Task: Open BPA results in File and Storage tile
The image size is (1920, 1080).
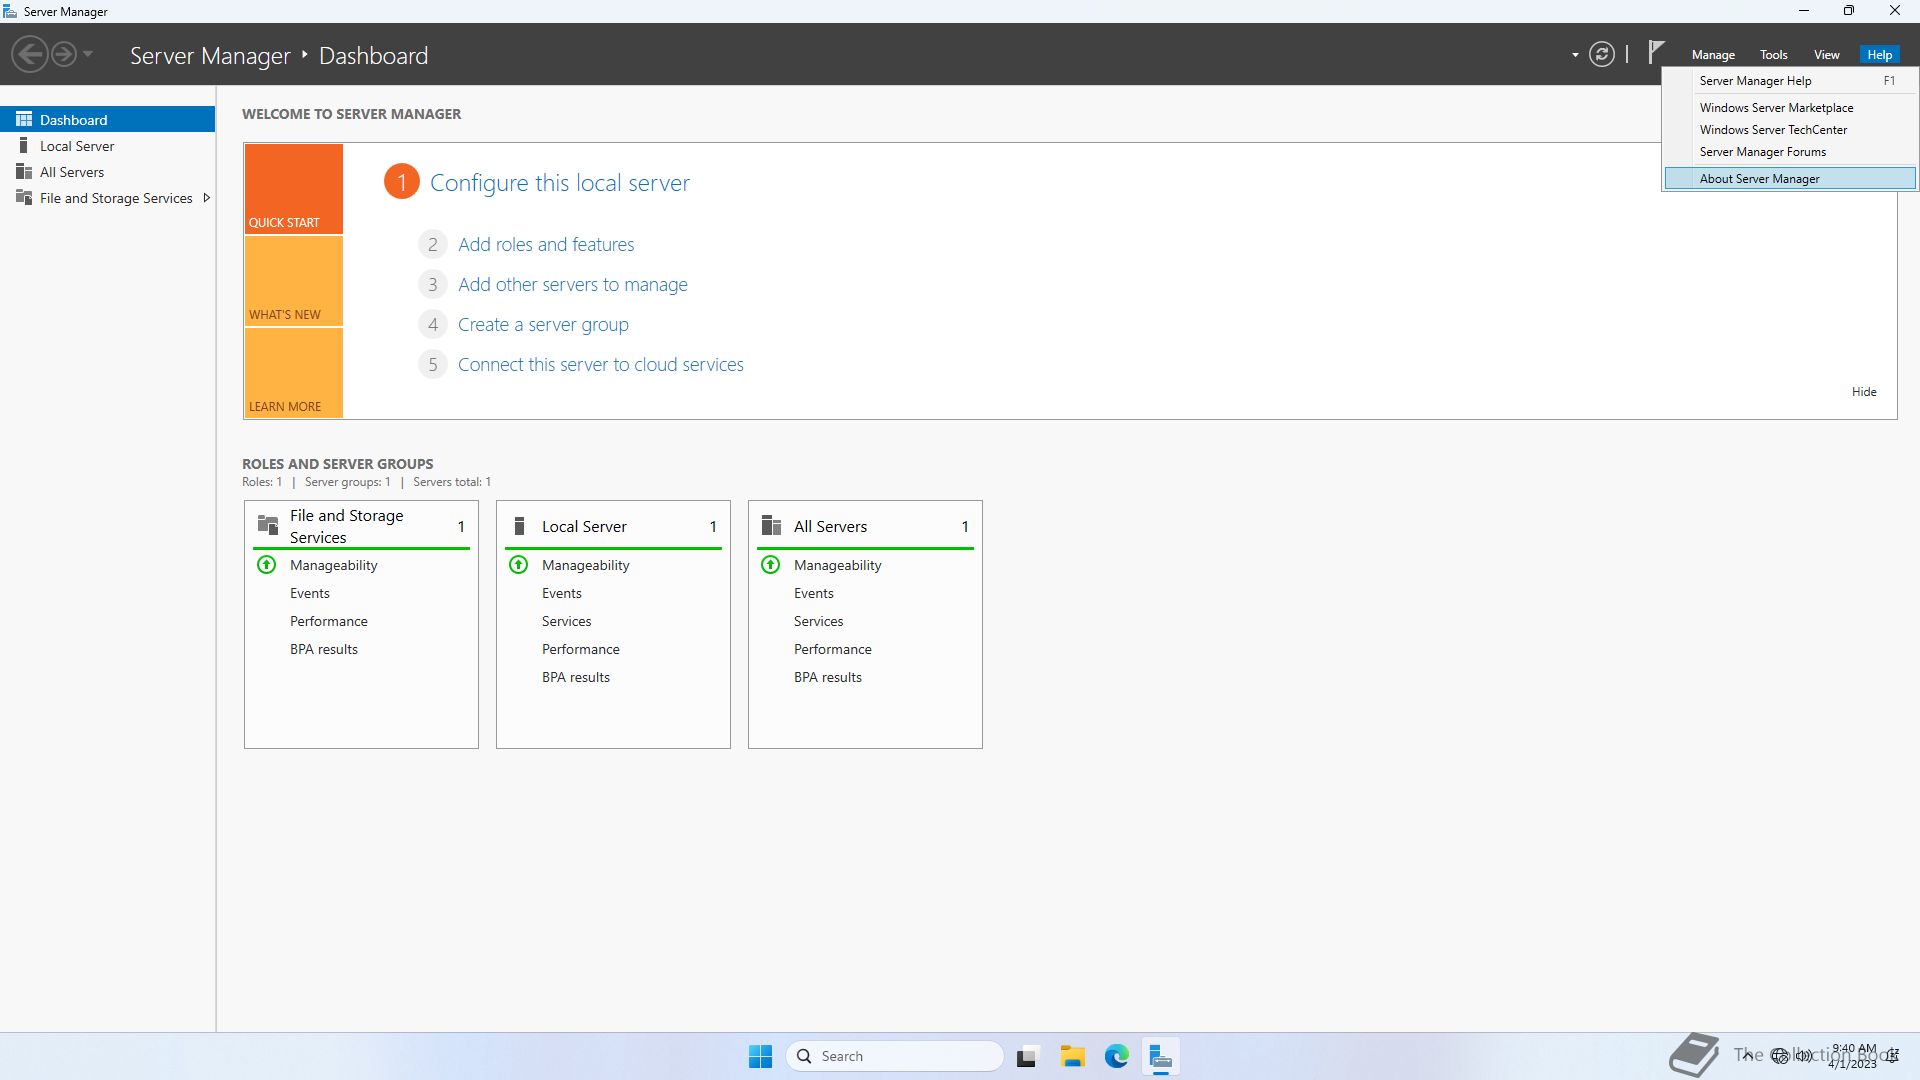Action: (x=324, y=649)
